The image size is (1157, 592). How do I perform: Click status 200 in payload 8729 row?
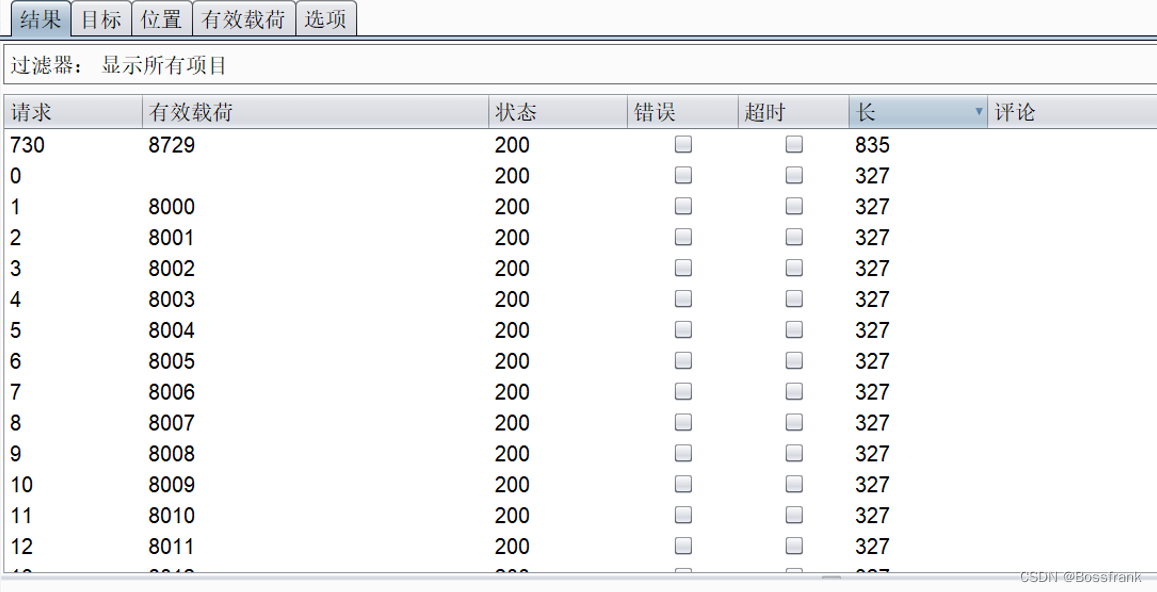(x=512, y=145)
